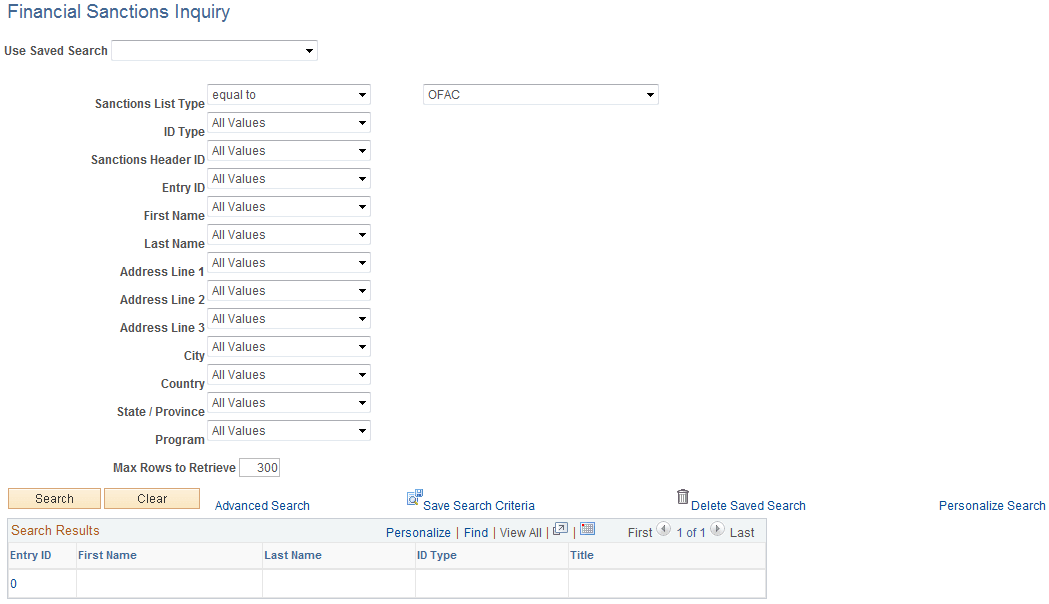The image size is (1049, 604).
Task: Click the Delete Saved Search link
Action: click(x=748, y=506)
